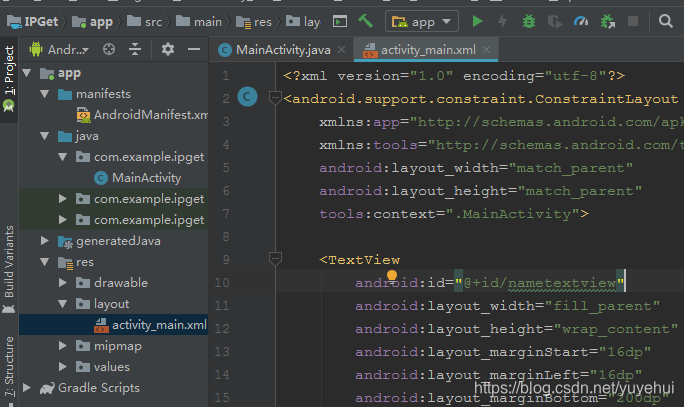Attach debugger to Android process icon
684x407 pixels.
click(x=608, y=21)
